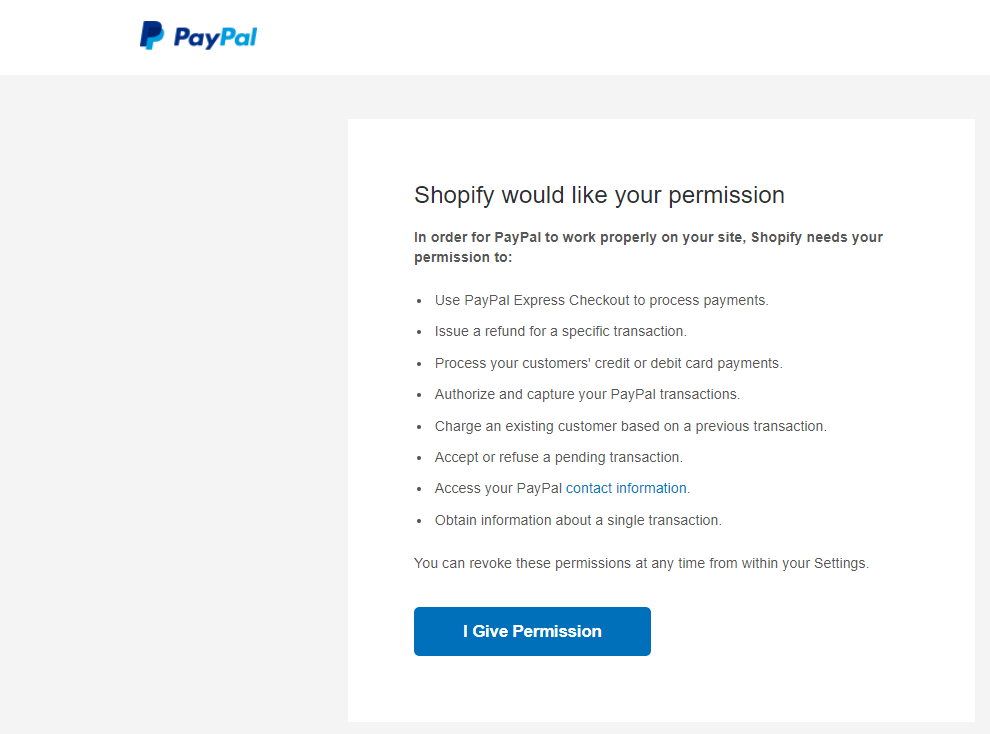Click the gray page background area
This screenshot has height=734, width=990.
(170, 400)
